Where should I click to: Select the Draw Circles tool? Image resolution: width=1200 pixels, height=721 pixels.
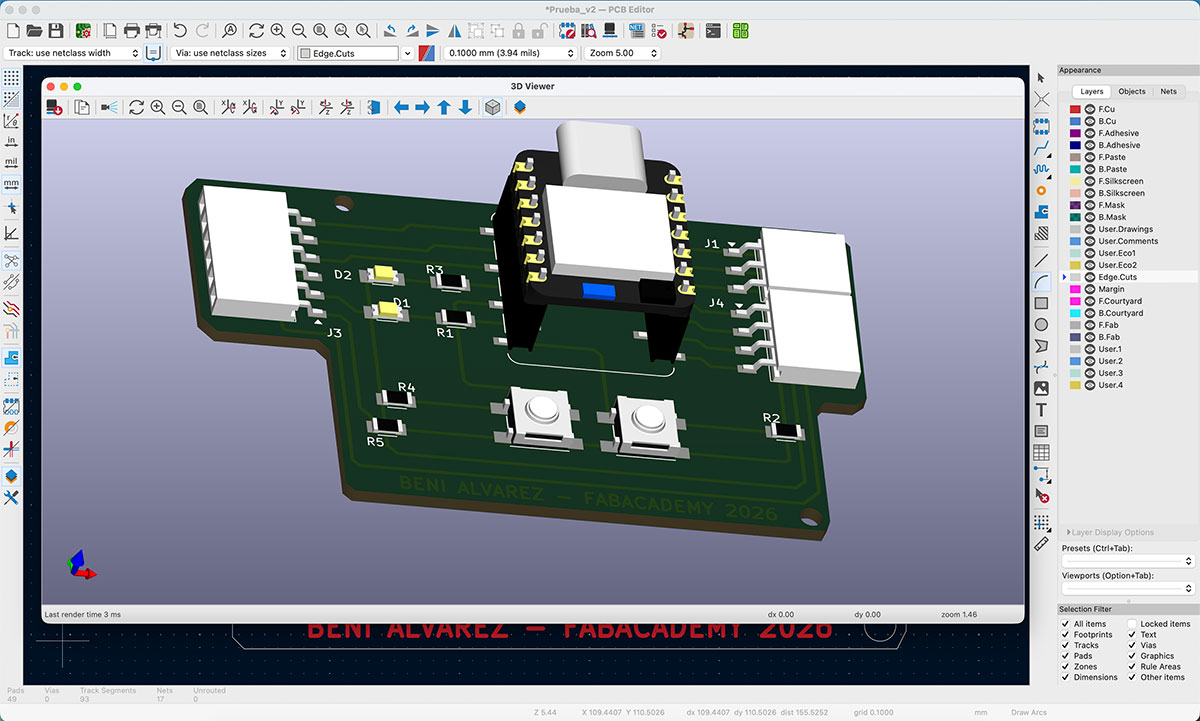click(x=1041, y=324)
